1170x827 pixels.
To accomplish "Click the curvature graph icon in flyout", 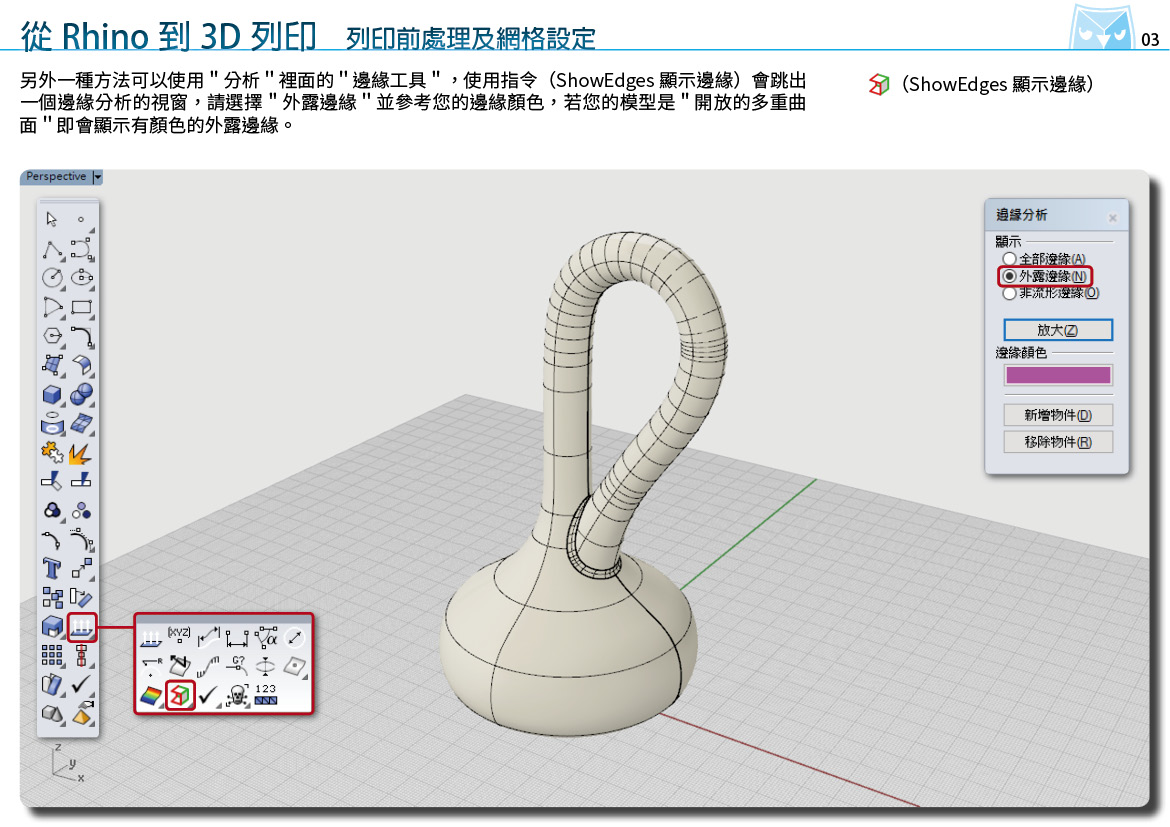I will (208, 666).
